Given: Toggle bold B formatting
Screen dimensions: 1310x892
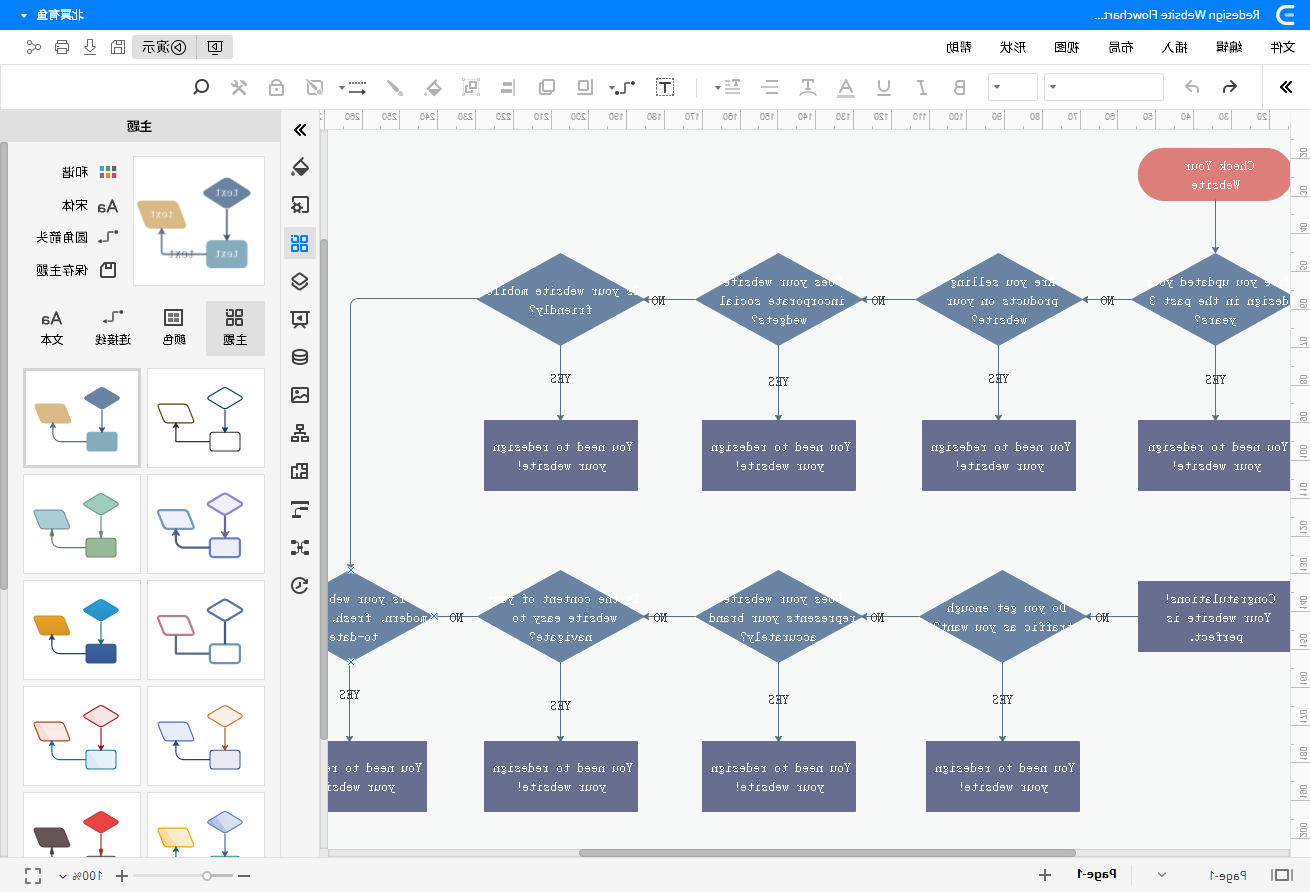Looking at the screenshot, I should tap(959, 87).
